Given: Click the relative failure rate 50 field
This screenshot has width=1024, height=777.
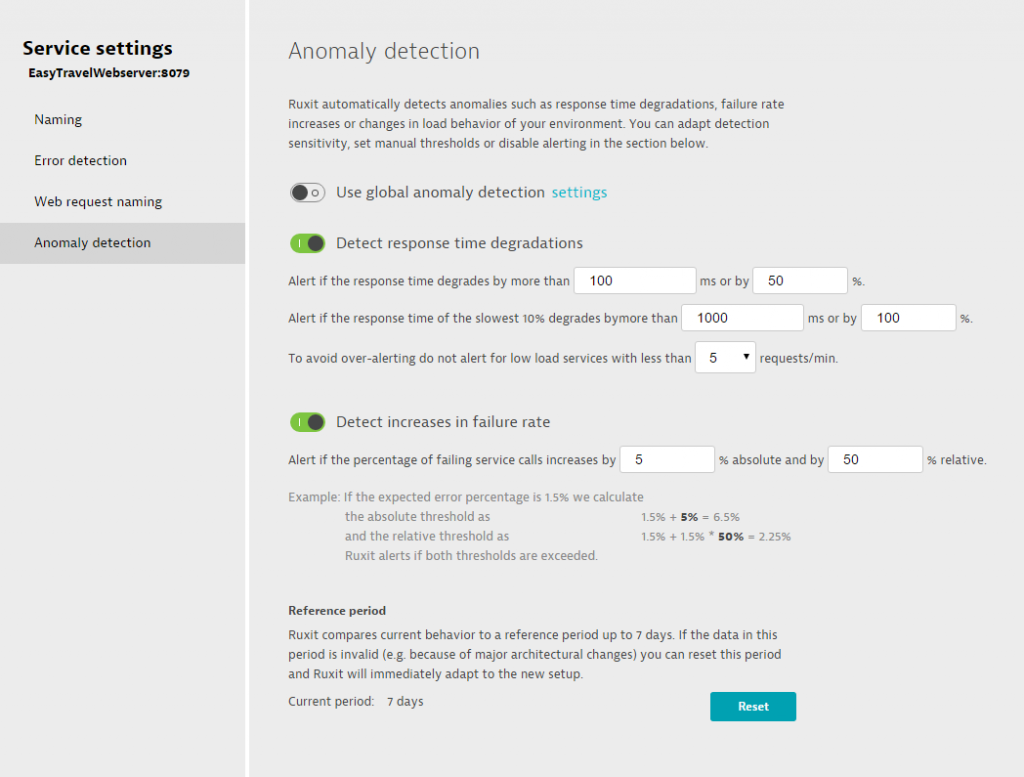Looking at the screenshot, I should tap(875, 460).
